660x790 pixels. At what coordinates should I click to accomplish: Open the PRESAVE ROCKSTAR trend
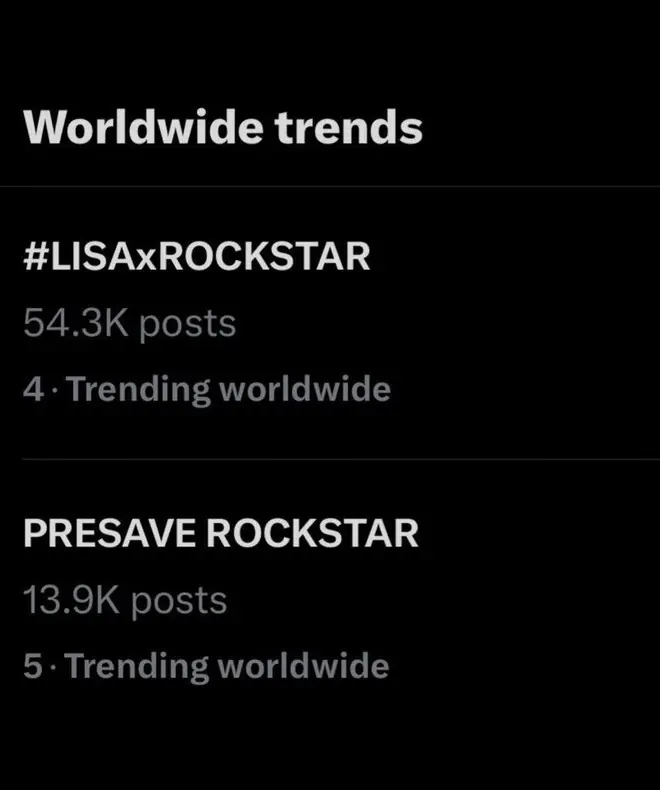pyautogui.click(x=220, y=534)
